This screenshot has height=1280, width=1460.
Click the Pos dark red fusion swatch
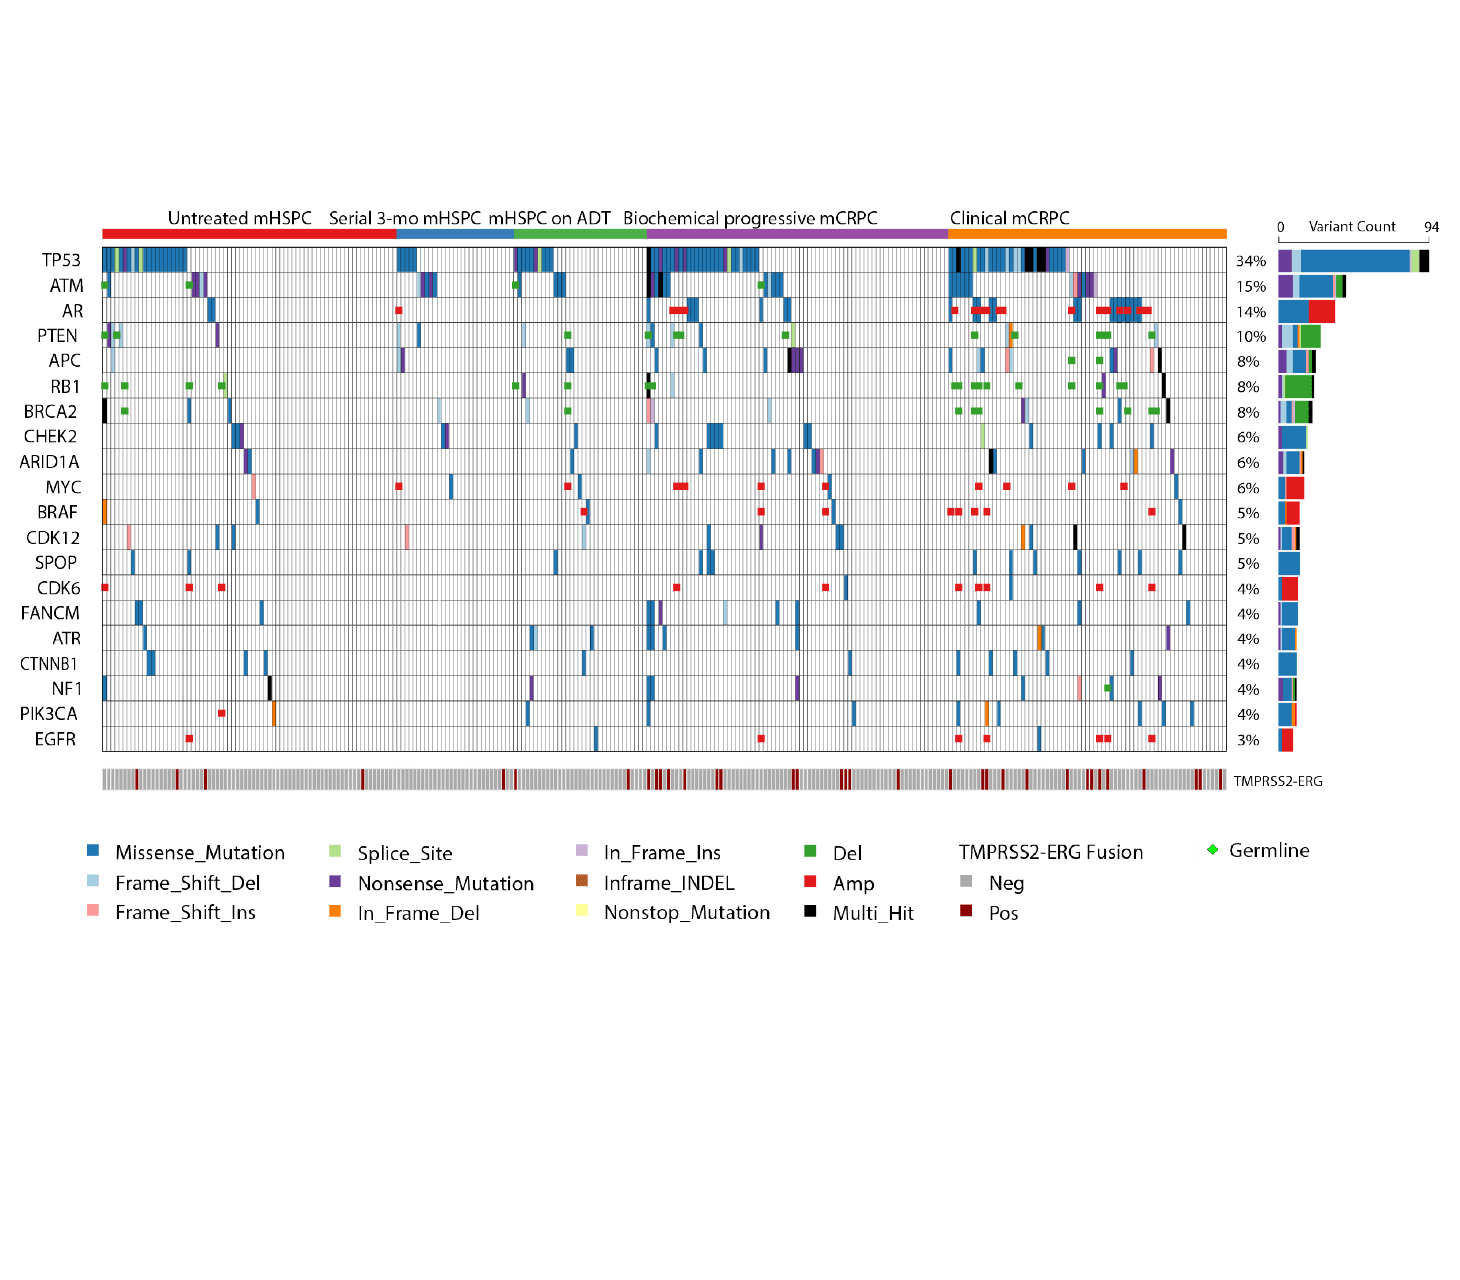(x=966, y=910)
